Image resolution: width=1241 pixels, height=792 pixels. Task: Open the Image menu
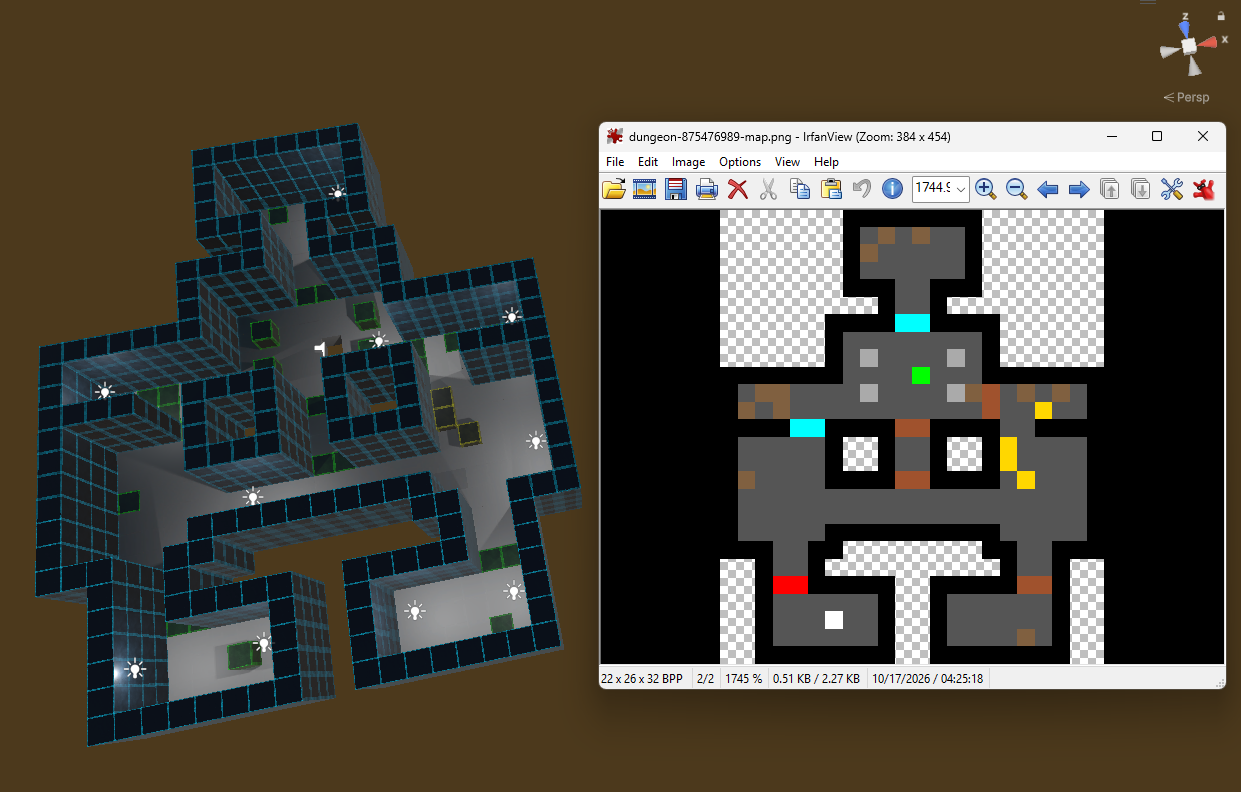click(x=688, y=162)
